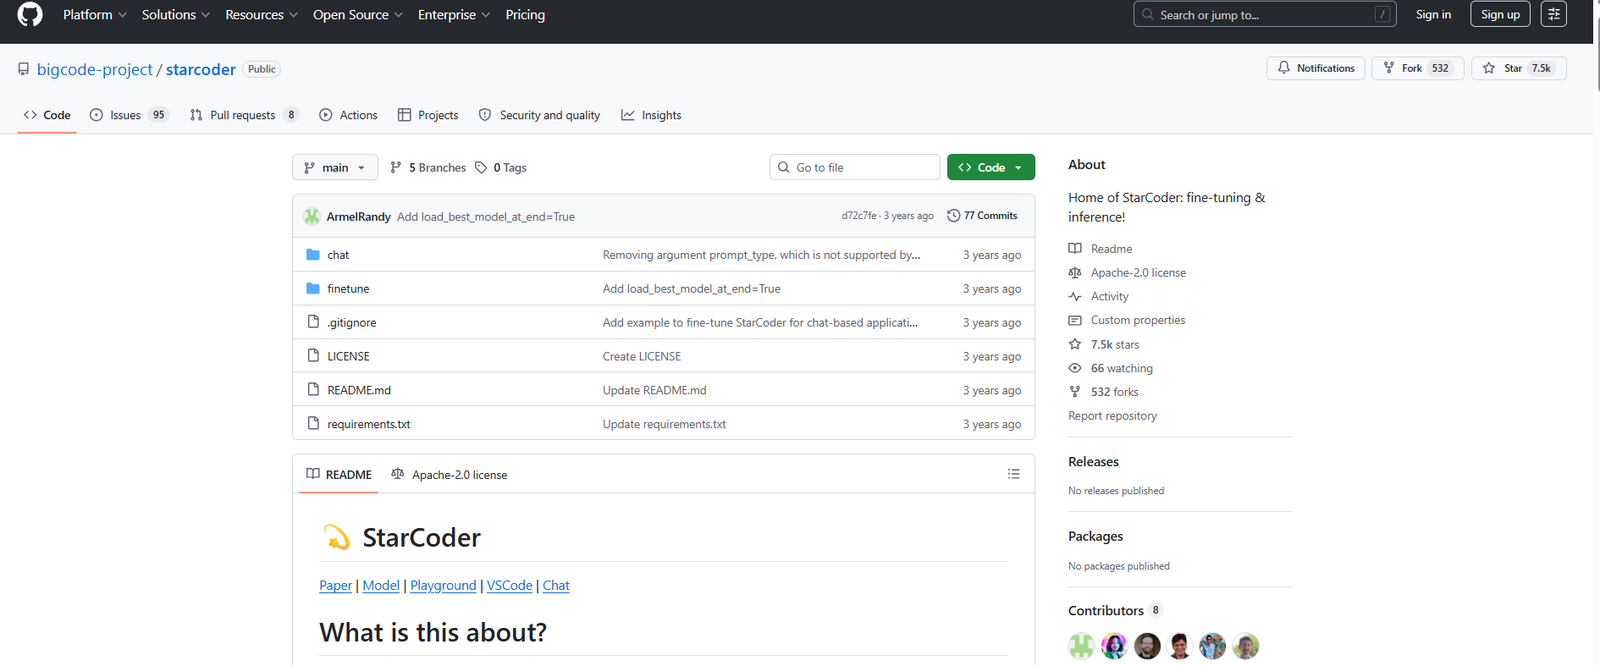Expand the Open Source menu

tap(357, 15)
